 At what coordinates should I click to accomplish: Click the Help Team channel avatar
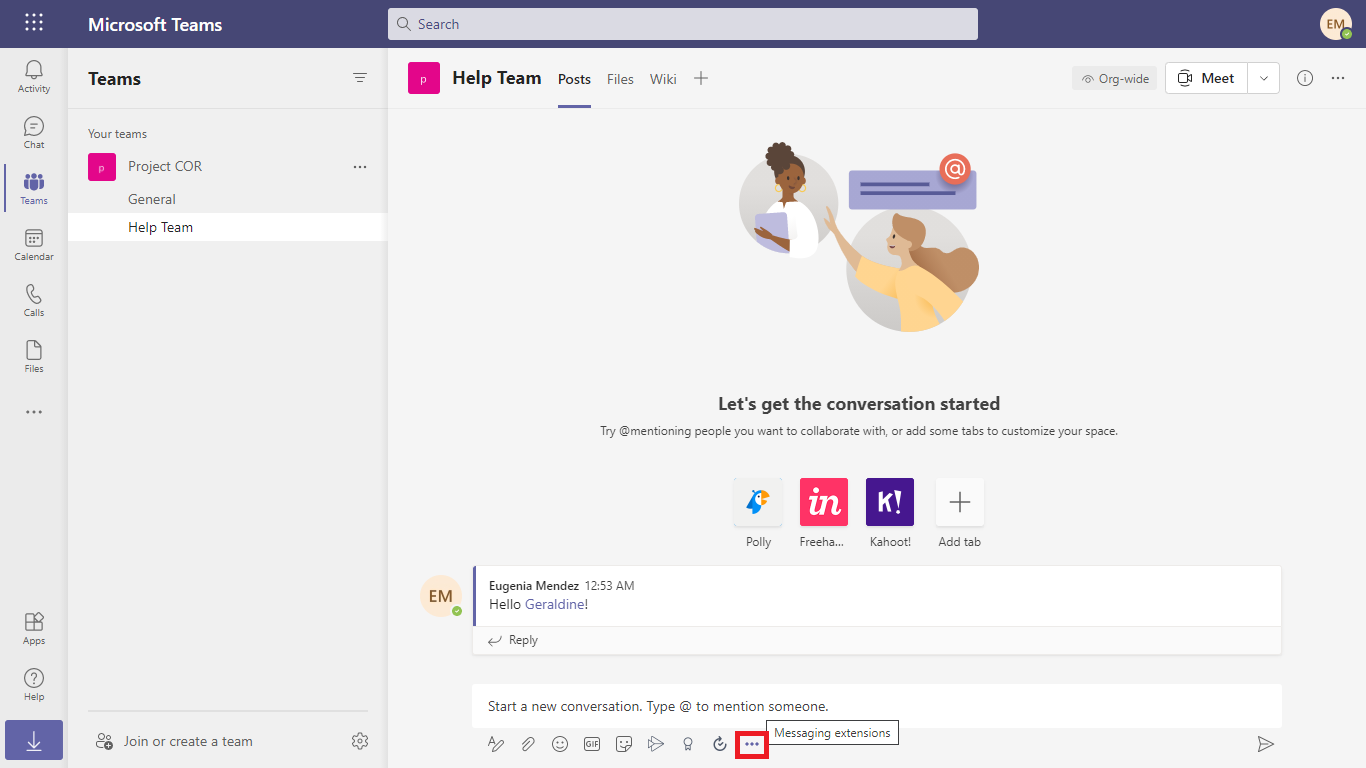click(x=424, y=78)
